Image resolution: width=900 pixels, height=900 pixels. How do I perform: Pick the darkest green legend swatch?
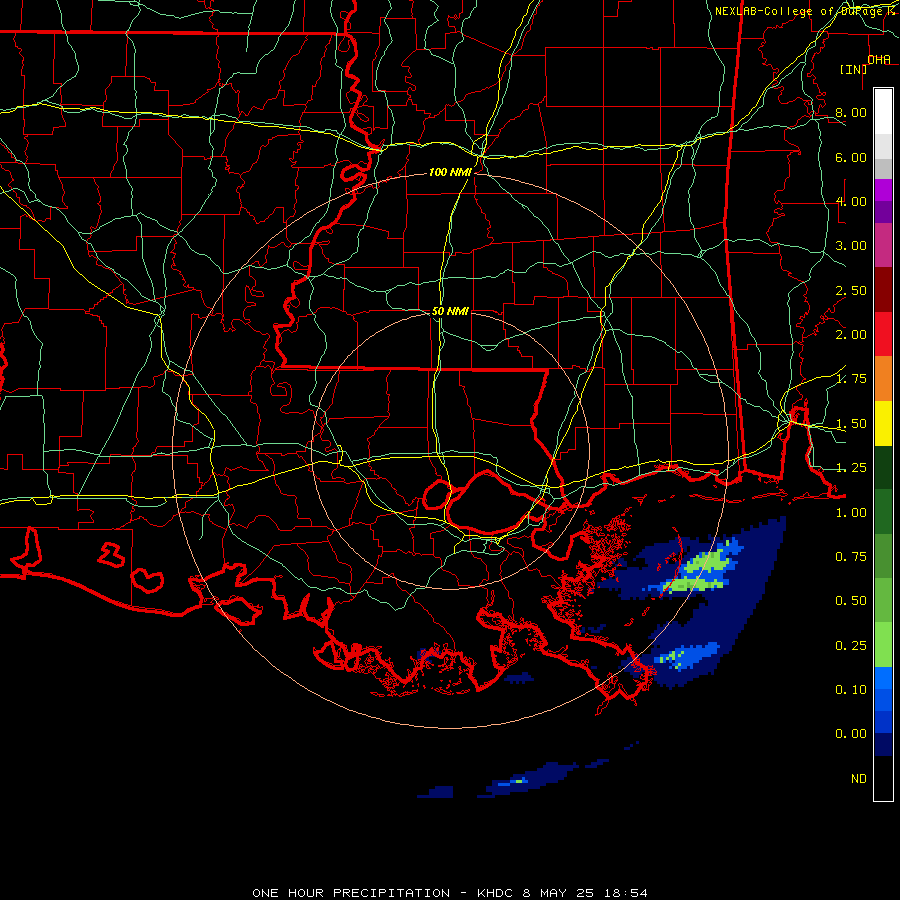point(883,468)
